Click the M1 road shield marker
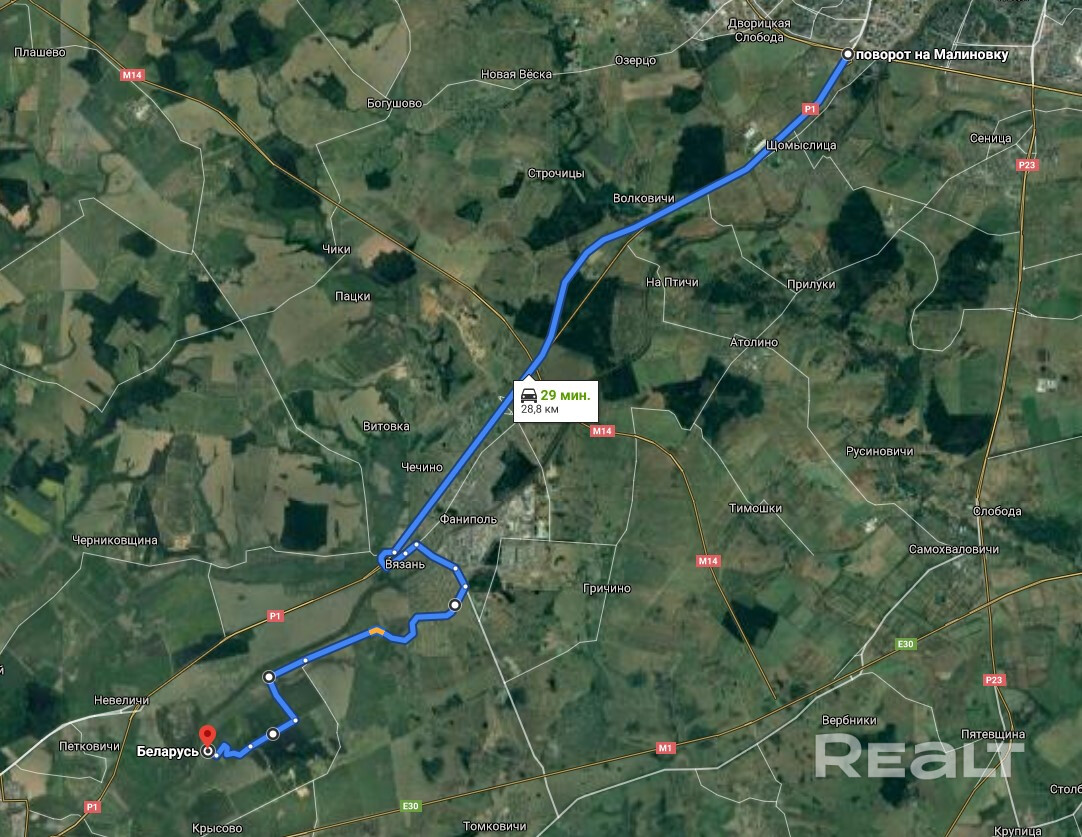Image resolution: width=1082 pixels, height=837 pixels. [x=665, y=748]
